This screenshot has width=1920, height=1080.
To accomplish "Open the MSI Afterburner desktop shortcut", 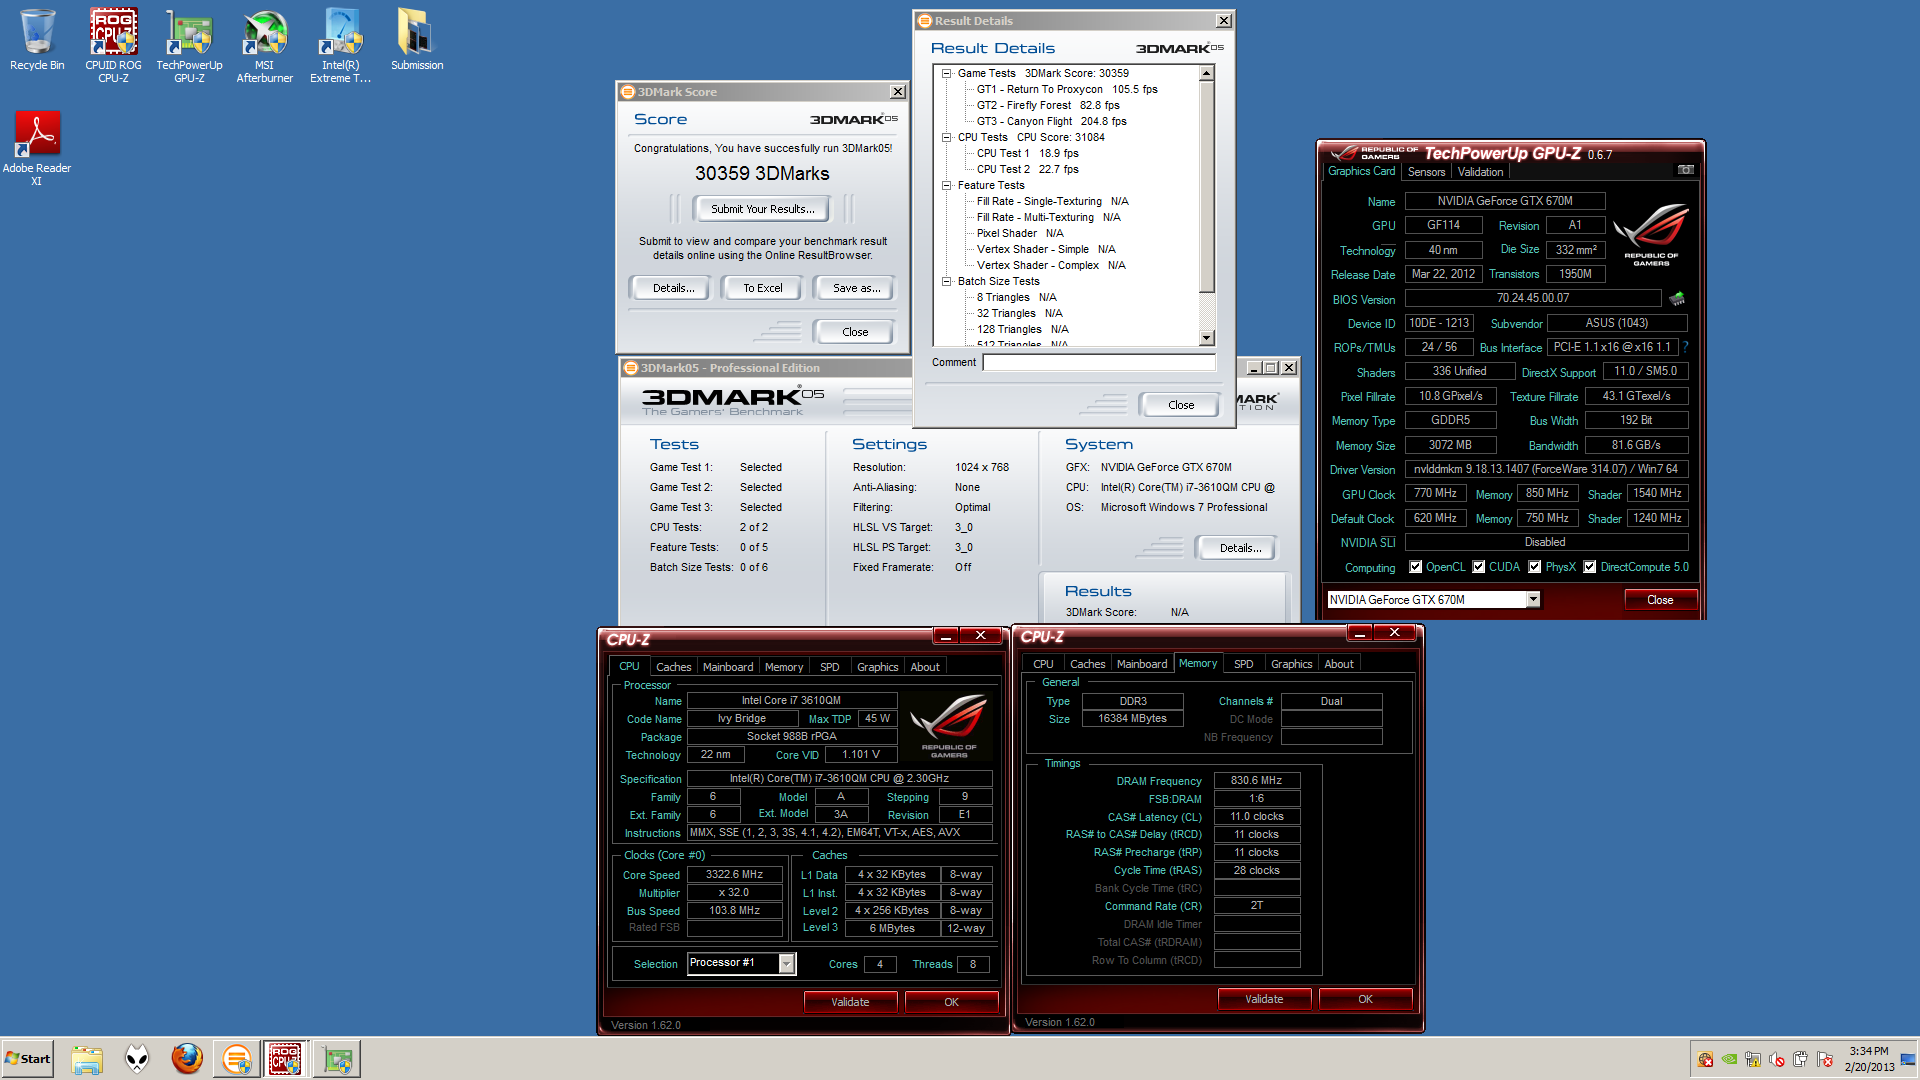I will pyautogui.click(x=264, y=45).
